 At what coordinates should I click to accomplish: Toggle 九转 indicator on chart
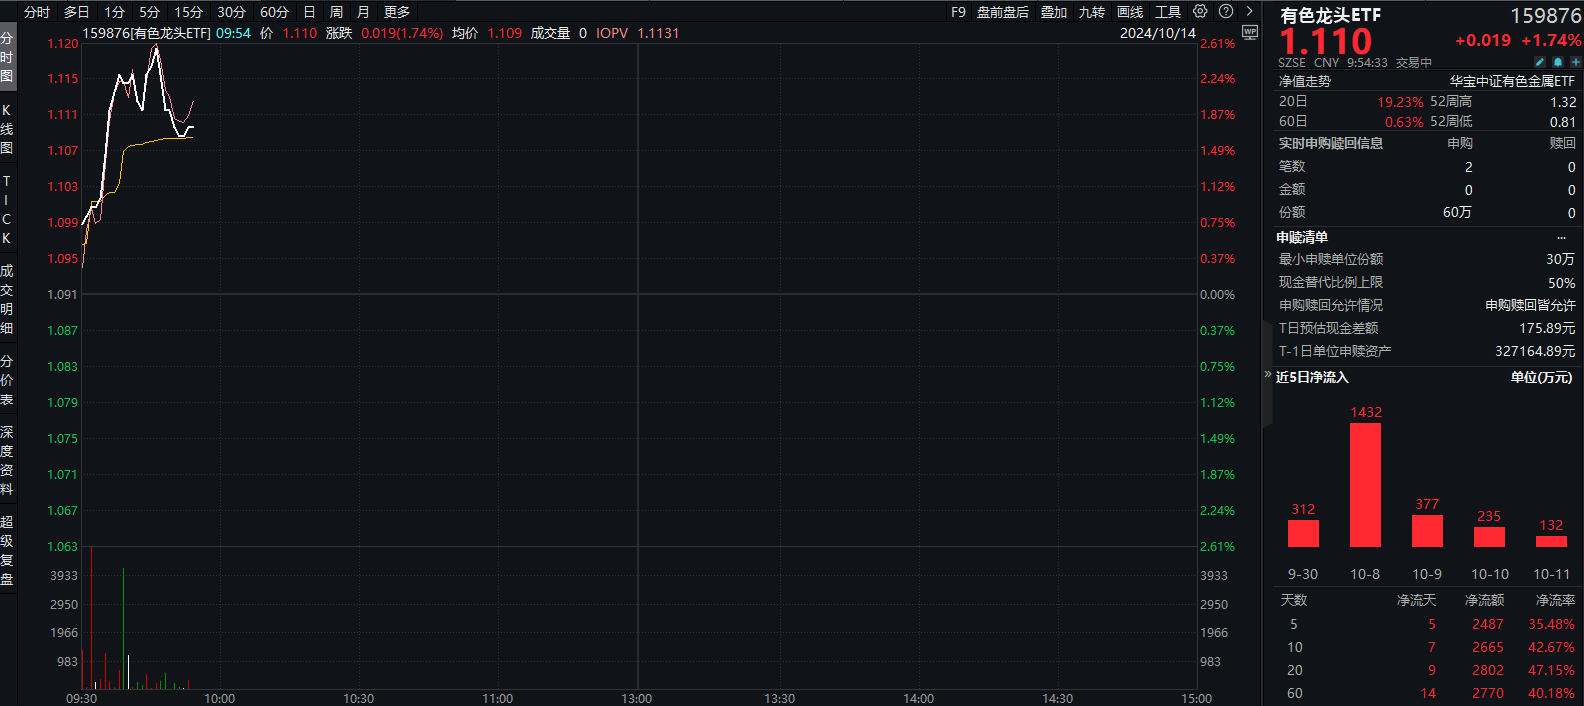point(1092,12)
